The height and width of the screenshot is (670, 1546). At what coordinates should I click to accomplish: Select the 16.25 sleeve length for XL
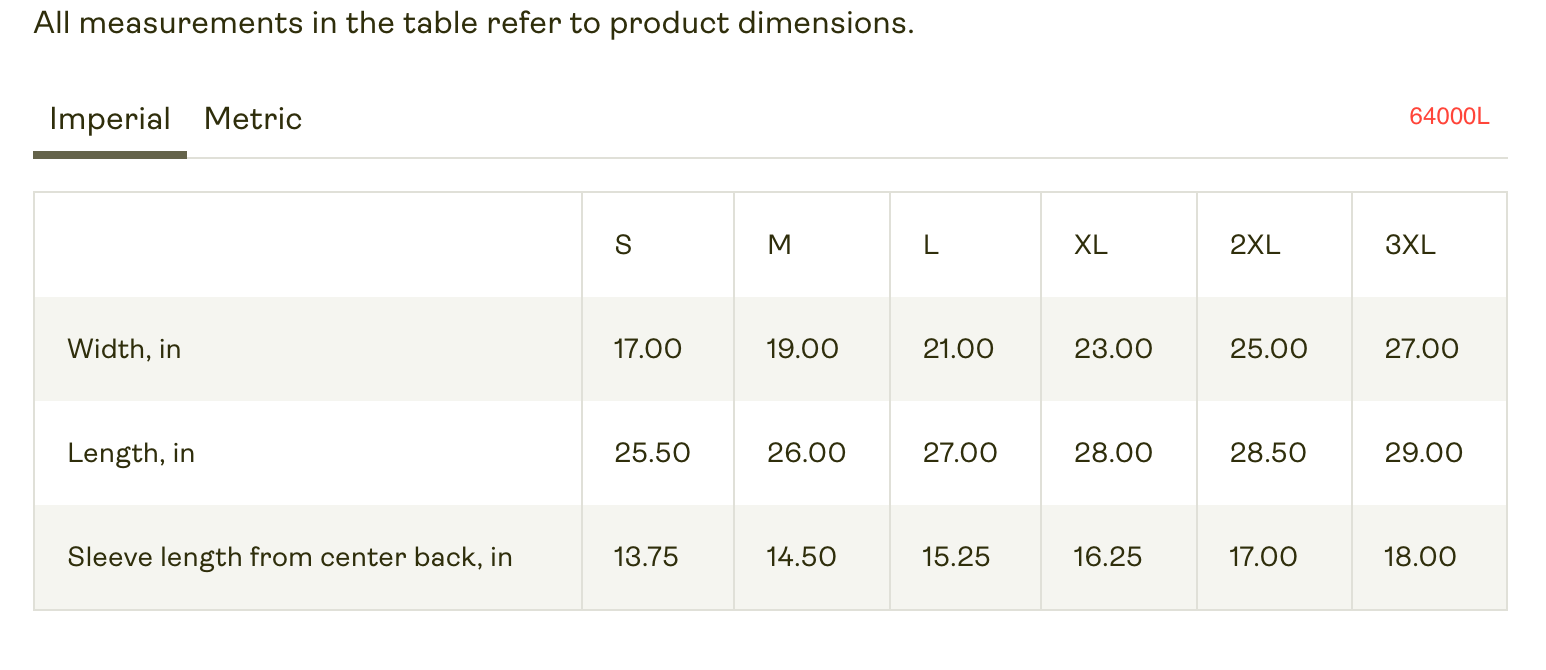pos(1108,557)
